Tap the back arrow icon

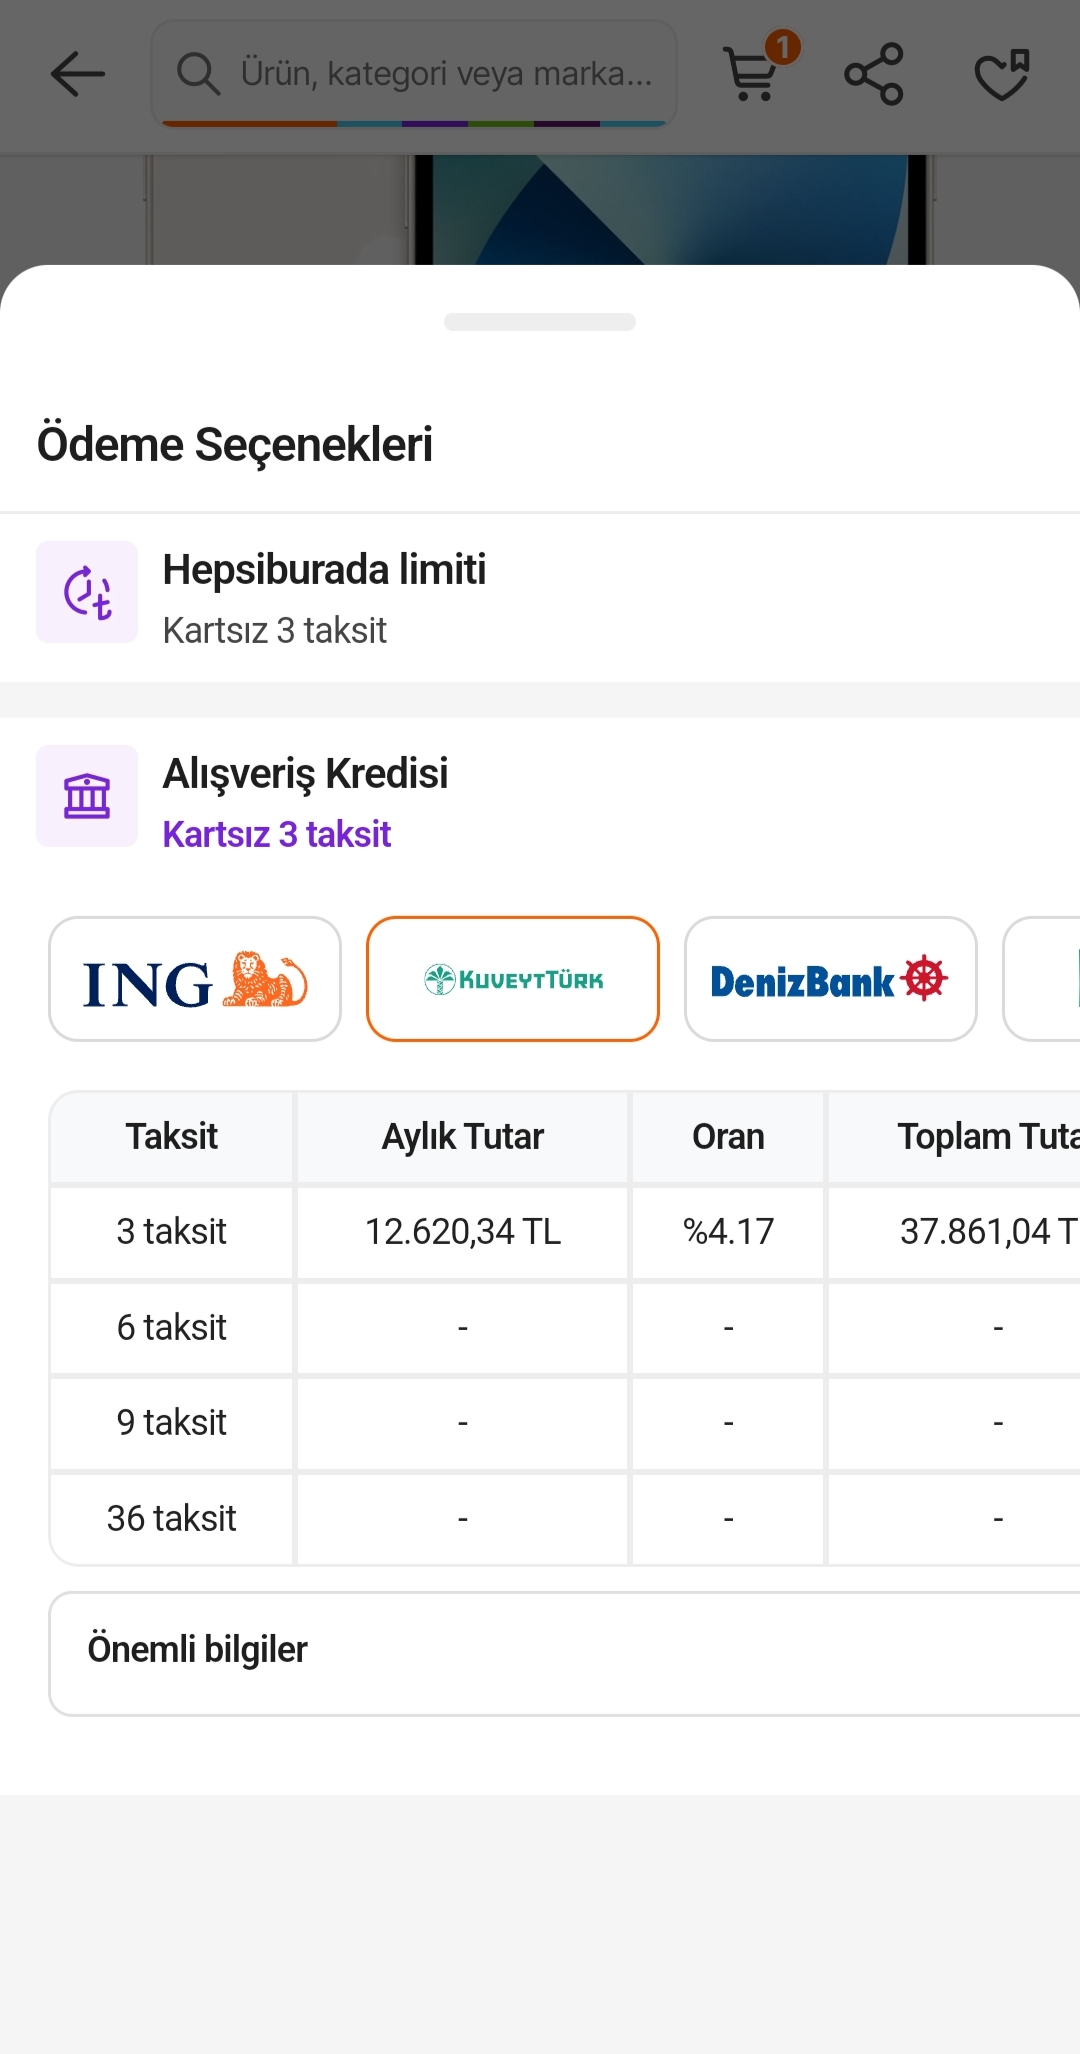pos(77,74)
